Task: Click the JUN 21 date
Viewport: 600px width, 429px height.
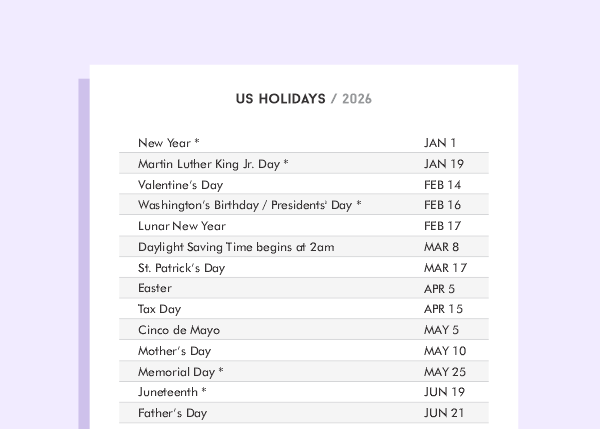Action: (444, 413)
